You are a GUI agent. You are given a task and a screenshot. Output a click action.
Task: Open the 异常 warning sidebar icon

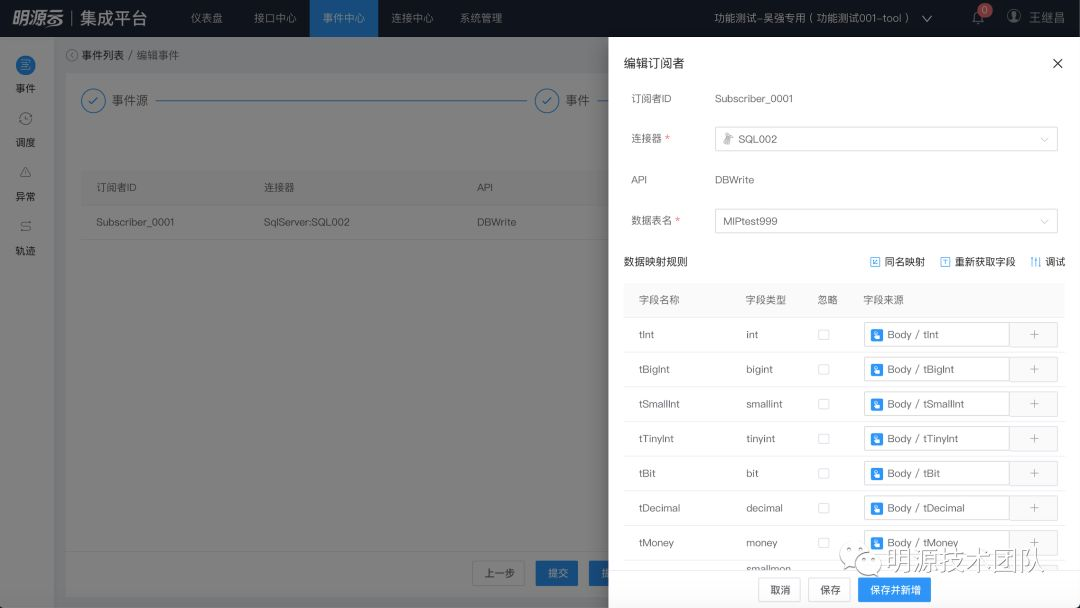point(25,172)
